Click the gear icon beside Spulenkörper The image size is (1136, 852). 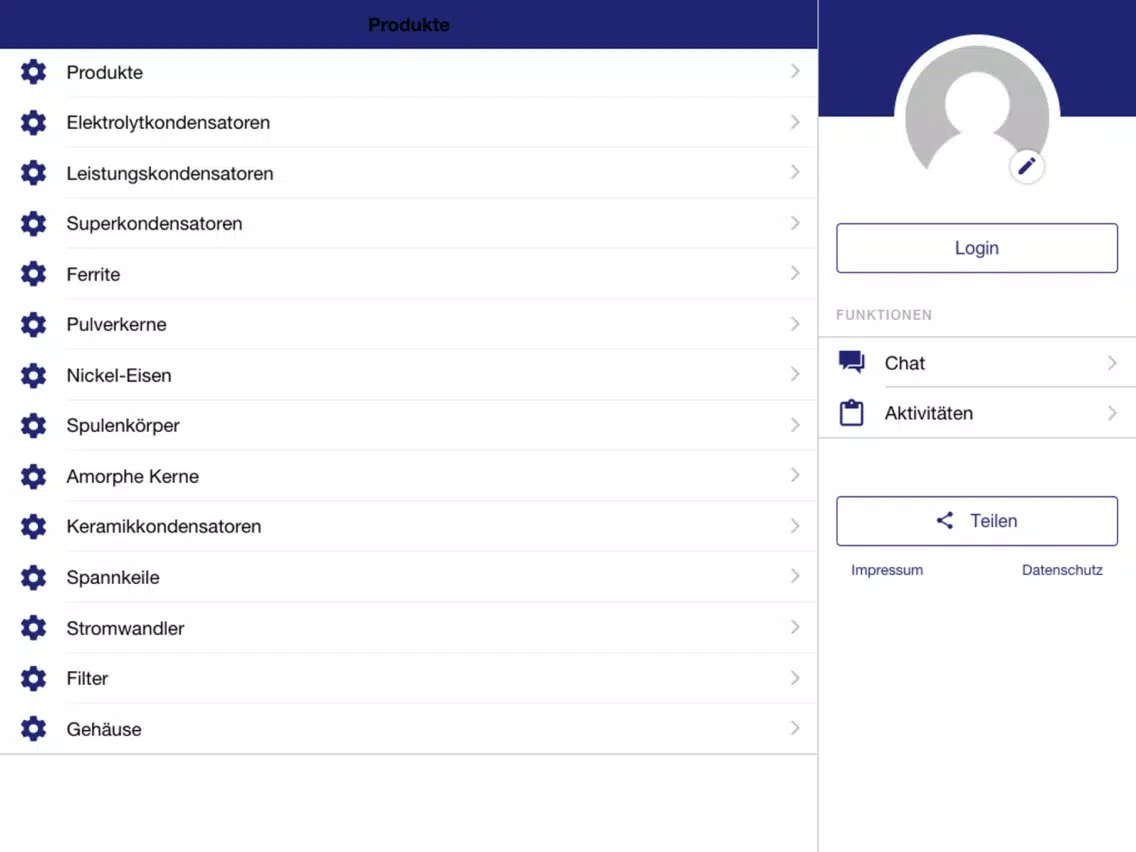tap(33, 425)
